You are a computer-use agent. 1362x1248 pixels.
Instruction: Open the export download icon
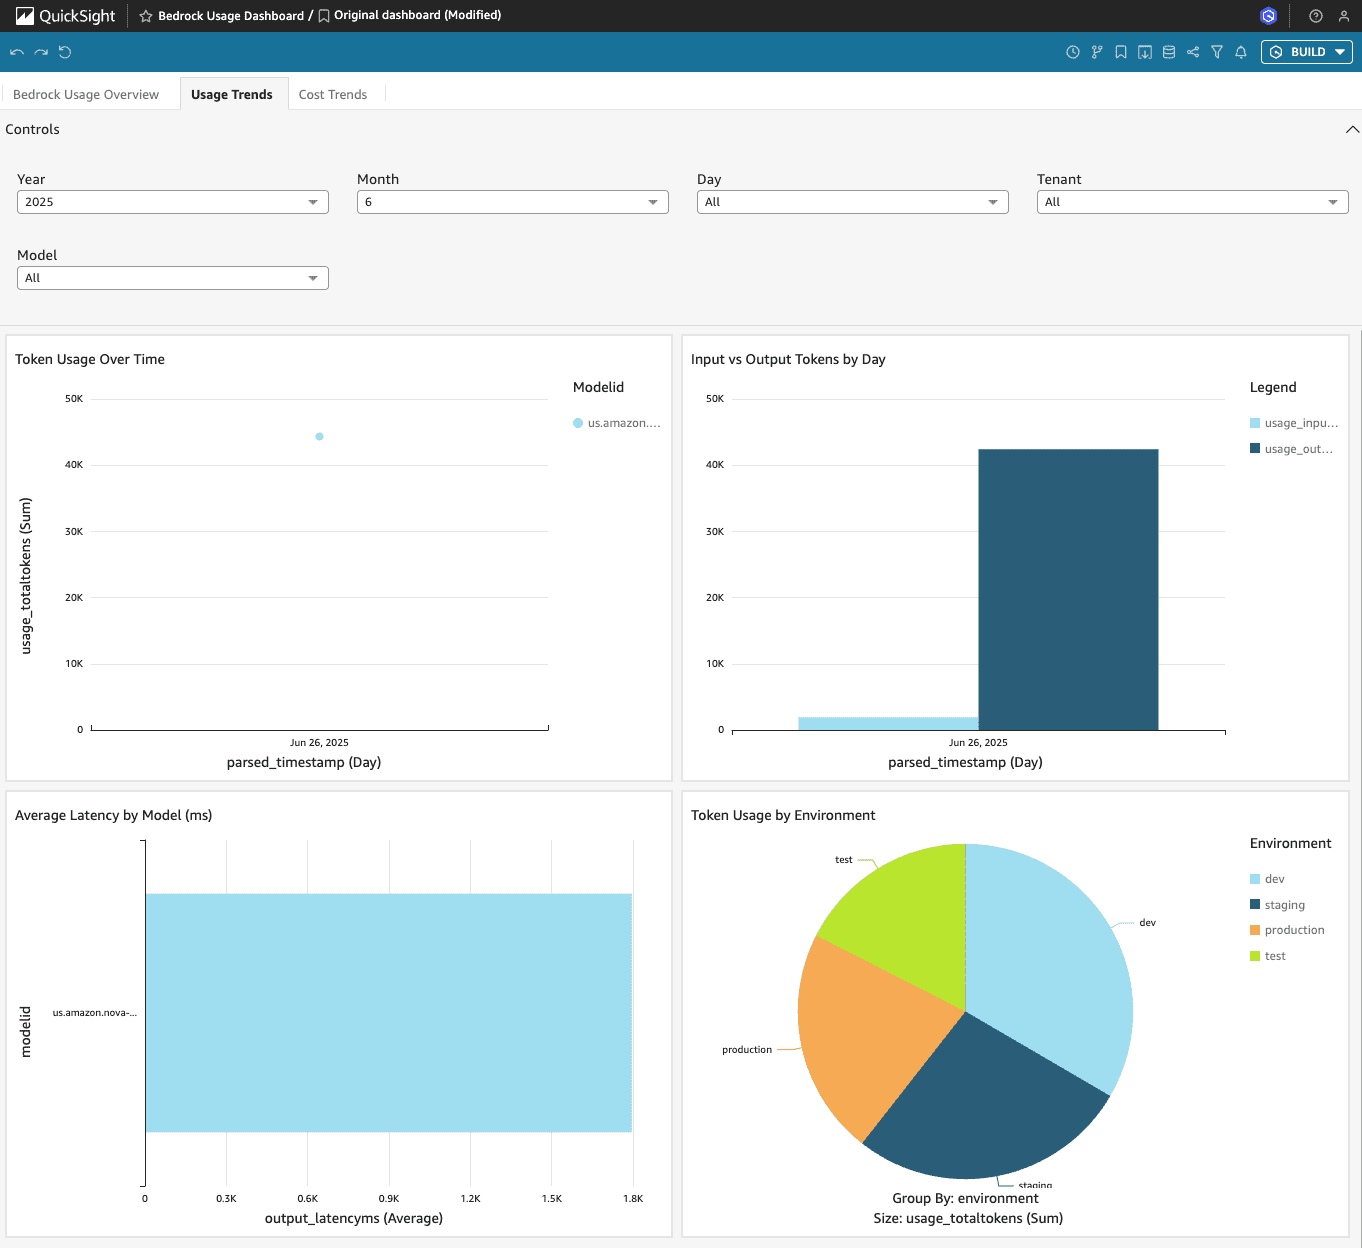pos(1145,52)
